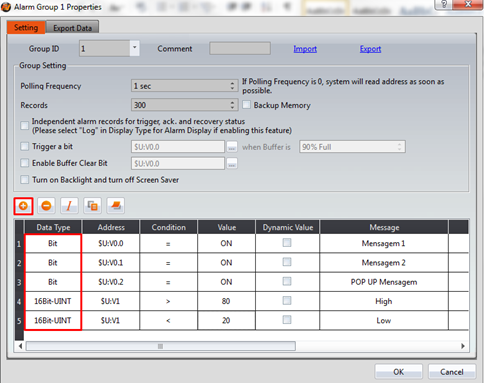
Task: Click the value cell showing 80
Action: (x=227, y=301)
